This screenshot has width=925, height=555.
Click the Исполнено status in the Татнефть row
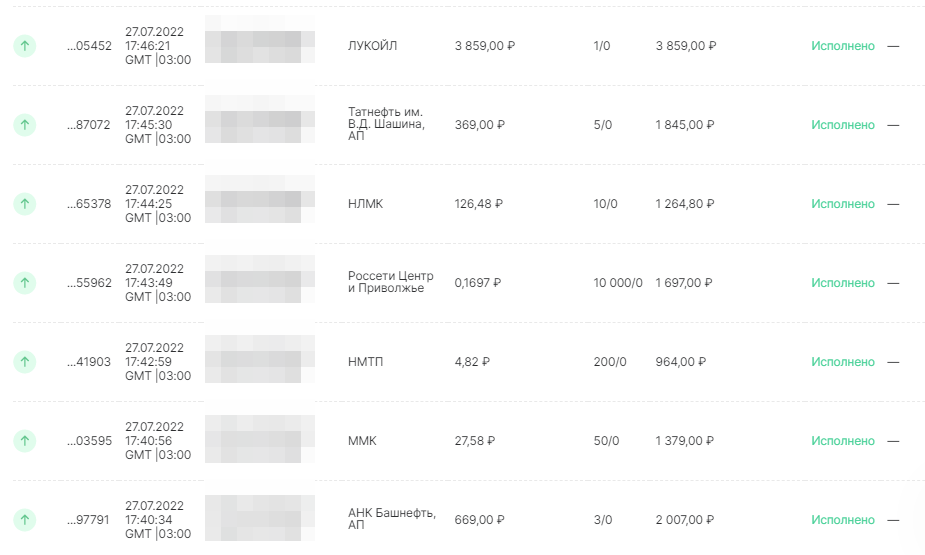(x=842, y=125)
